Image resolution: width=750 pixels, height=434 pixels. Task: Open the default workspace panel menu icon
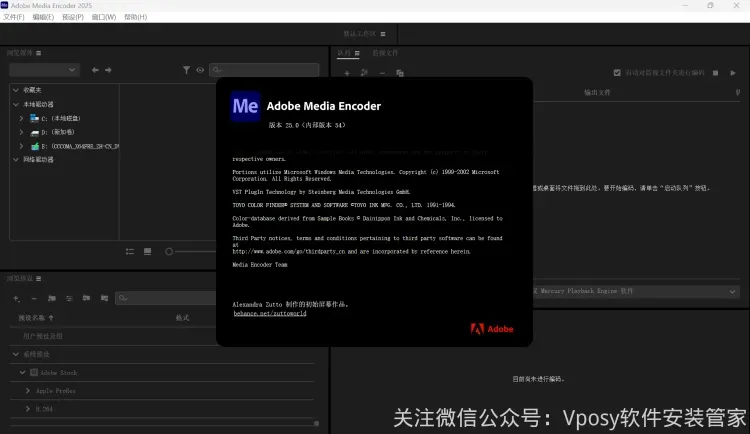(383, 34)
